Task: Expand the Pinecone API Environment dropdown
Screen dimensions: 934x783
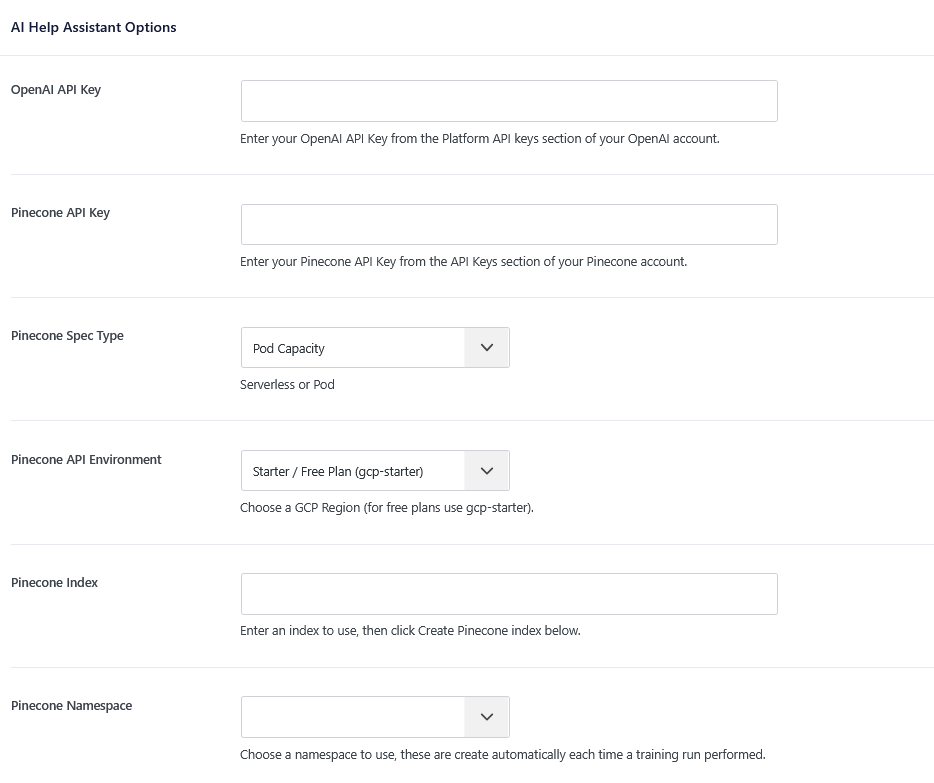Action: click(375, 471)
